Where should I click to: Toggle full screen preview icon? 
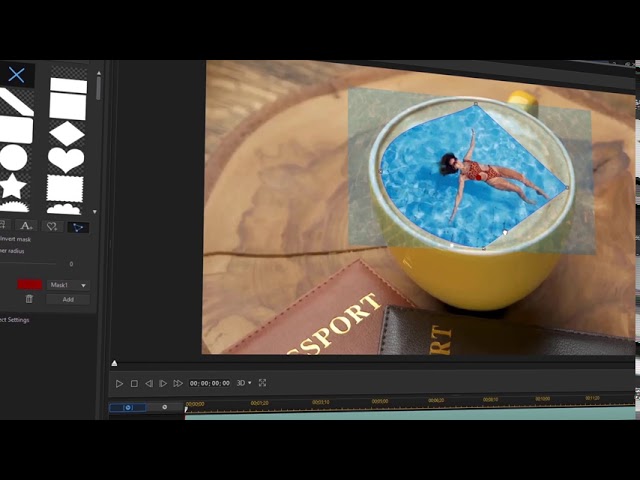coord(262,382)
